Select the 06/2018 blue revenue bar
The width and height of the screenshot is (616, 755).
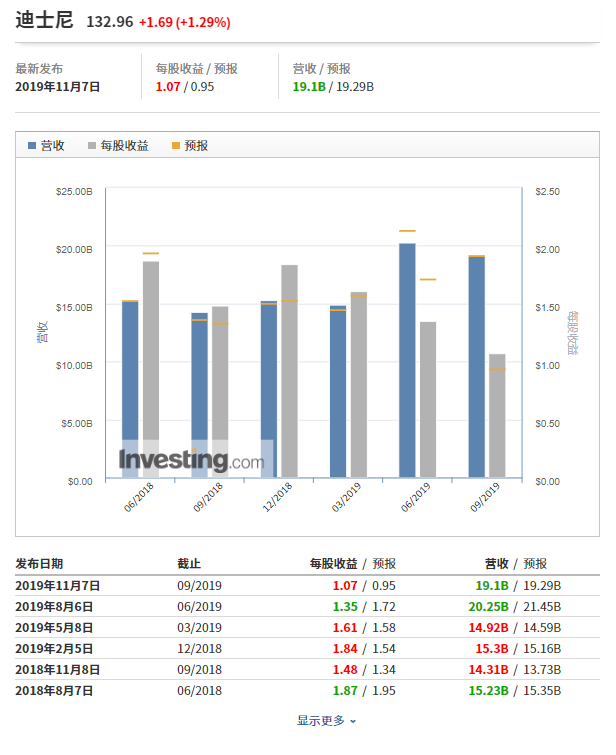[x=130, y=389]
